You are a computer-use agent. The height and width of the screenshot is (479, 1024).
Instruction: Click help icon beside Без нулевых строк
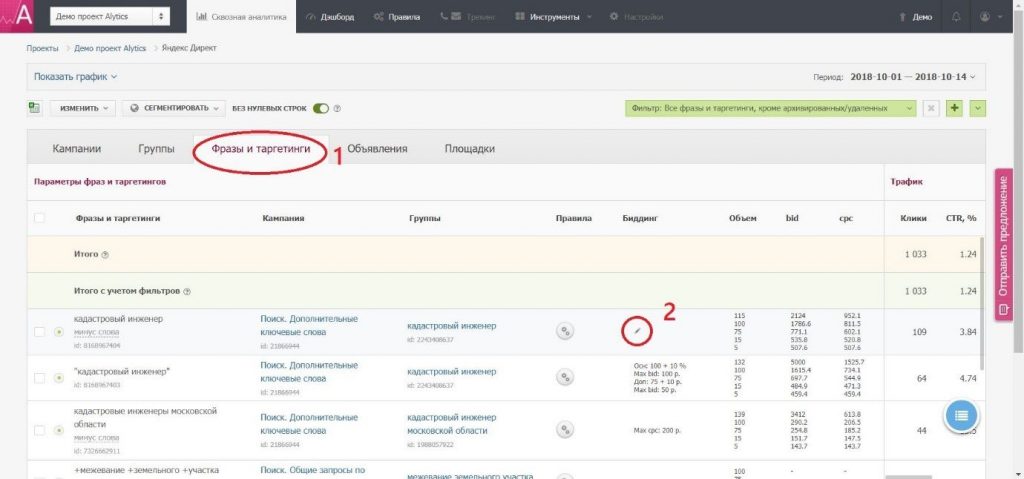(337, 108)
